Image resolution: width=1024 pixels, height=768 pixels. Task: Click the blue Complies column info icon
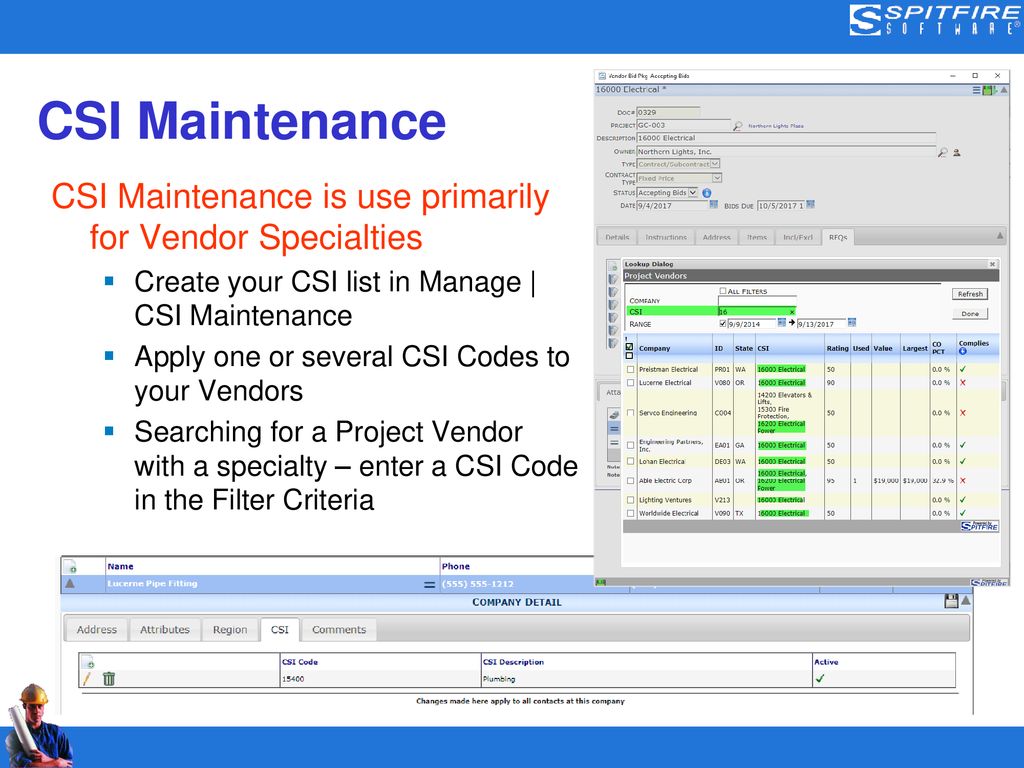963,351
